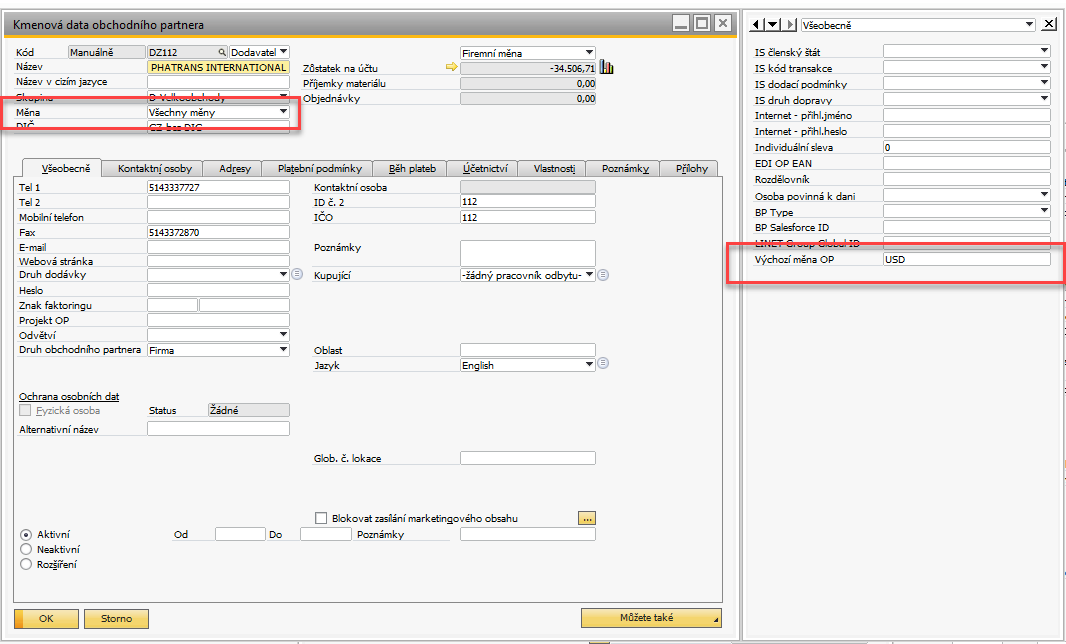The image size is (1066, 644).
Task: Click the Glob. č. lokace field
Action: point(528,458)
